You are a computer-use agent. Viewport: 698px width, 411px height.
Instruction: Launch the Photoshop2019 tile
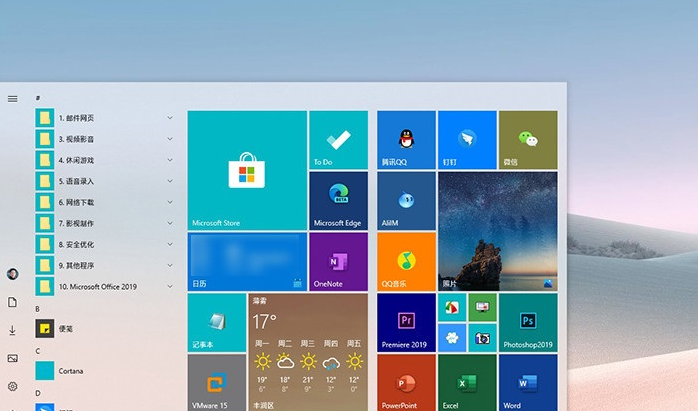(x=528, y=322)
